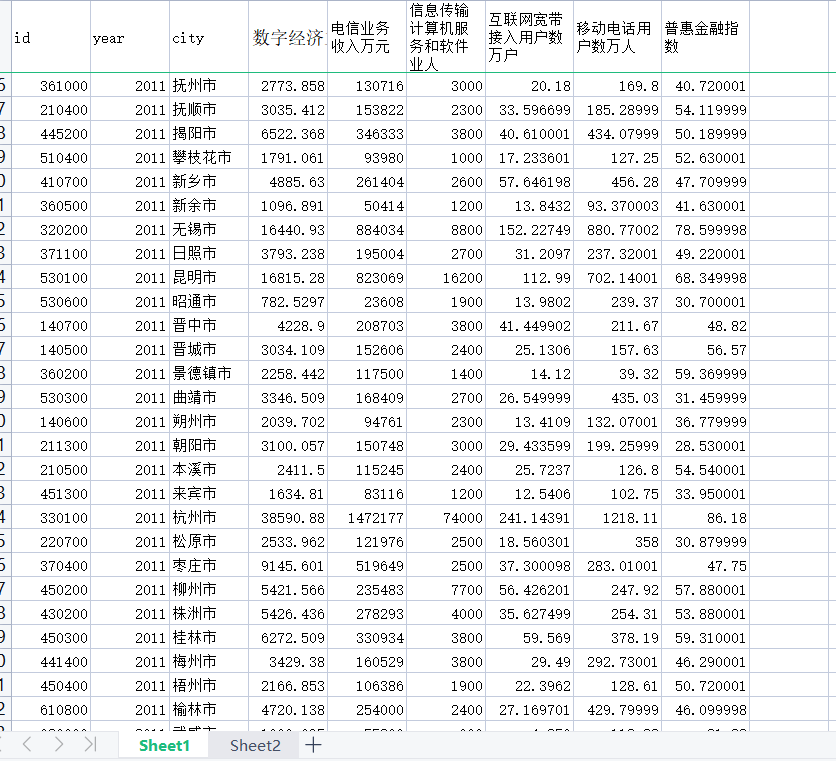Select digital economy value 16440.93
The width and height of the screenshot is (836, 761).
[288, 229]
